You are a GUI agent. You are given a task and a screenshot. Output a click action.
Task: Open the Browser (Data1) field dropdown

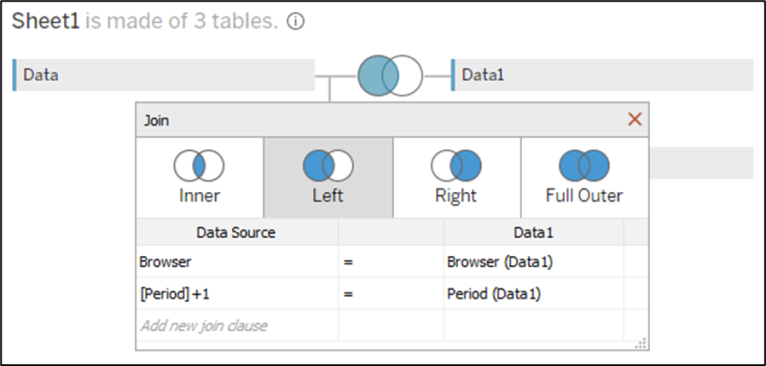pyautogui.click(x=533, y=262)
